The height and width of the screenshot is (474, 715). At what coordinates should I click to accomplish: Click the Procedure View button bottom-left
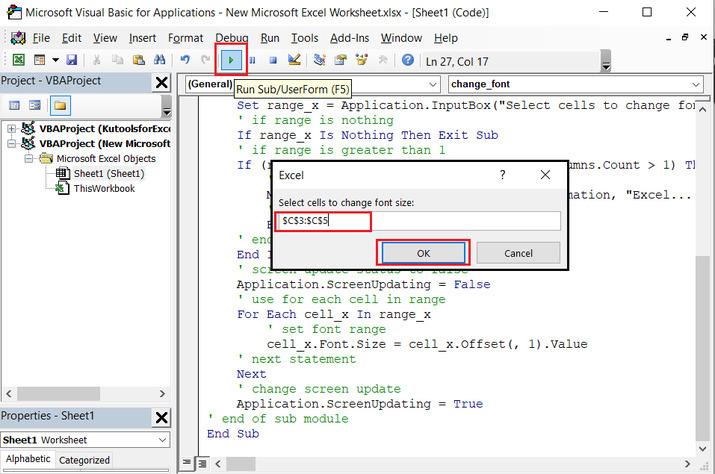187,463
